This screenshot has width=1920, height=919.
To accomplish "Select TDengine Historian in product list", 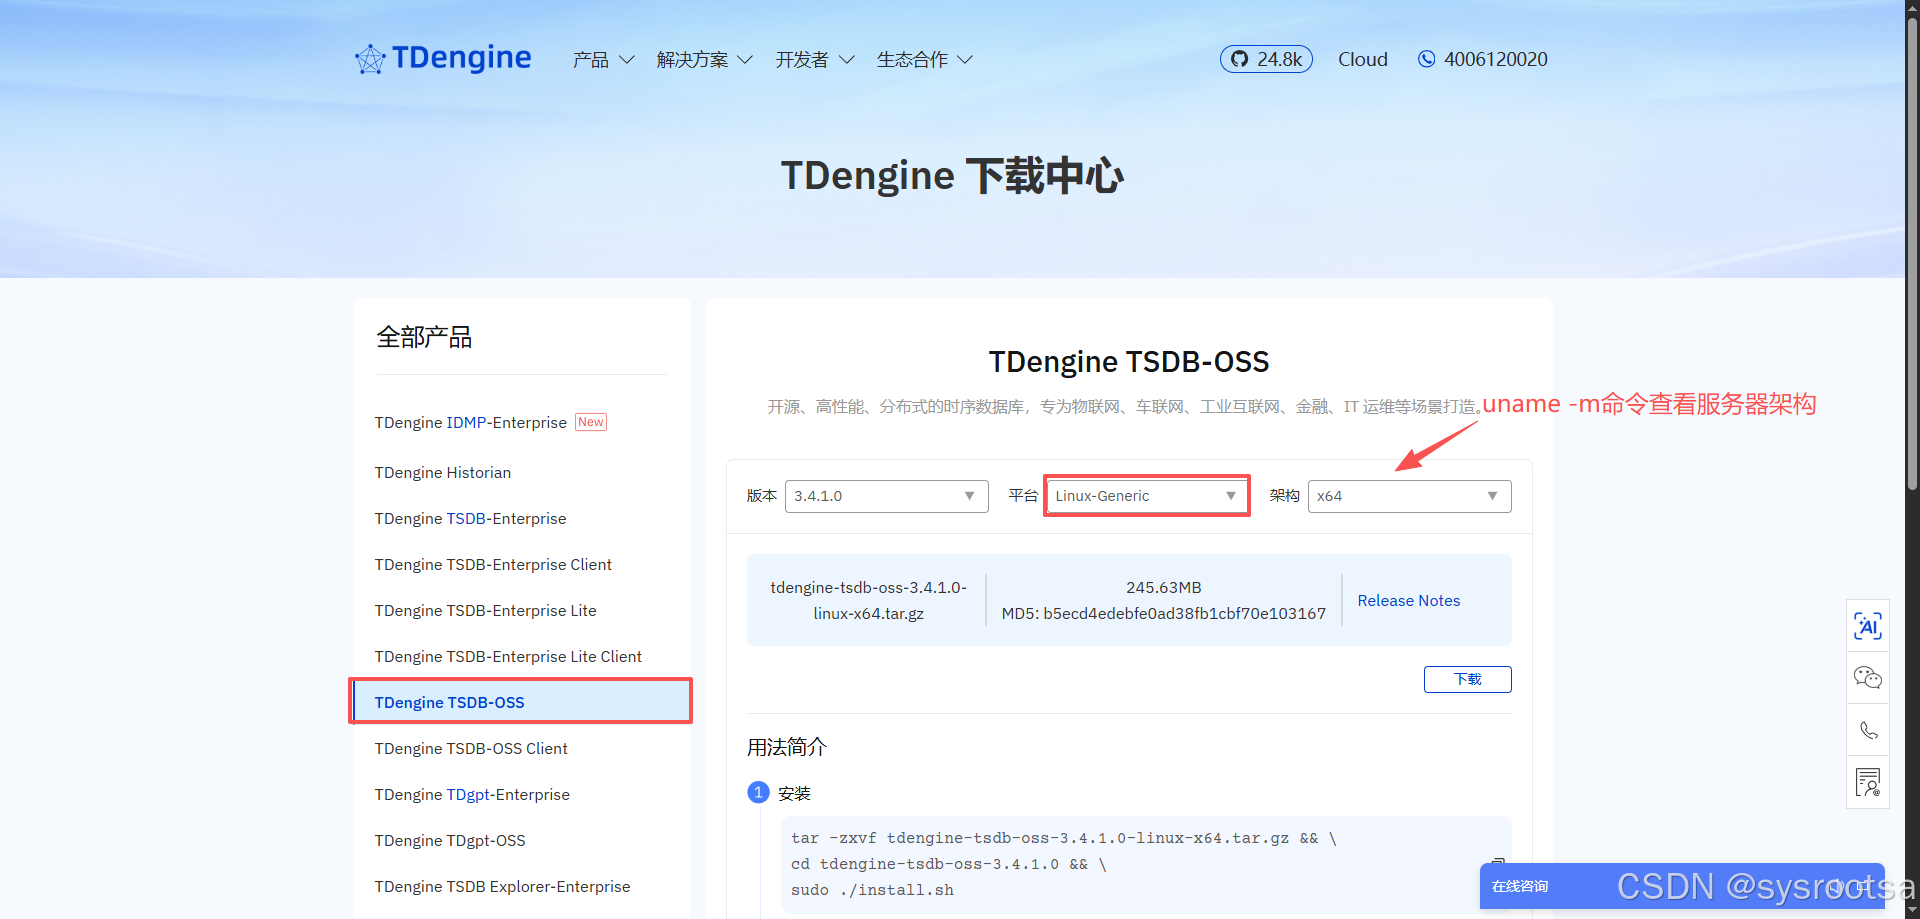I will [442, 472].
